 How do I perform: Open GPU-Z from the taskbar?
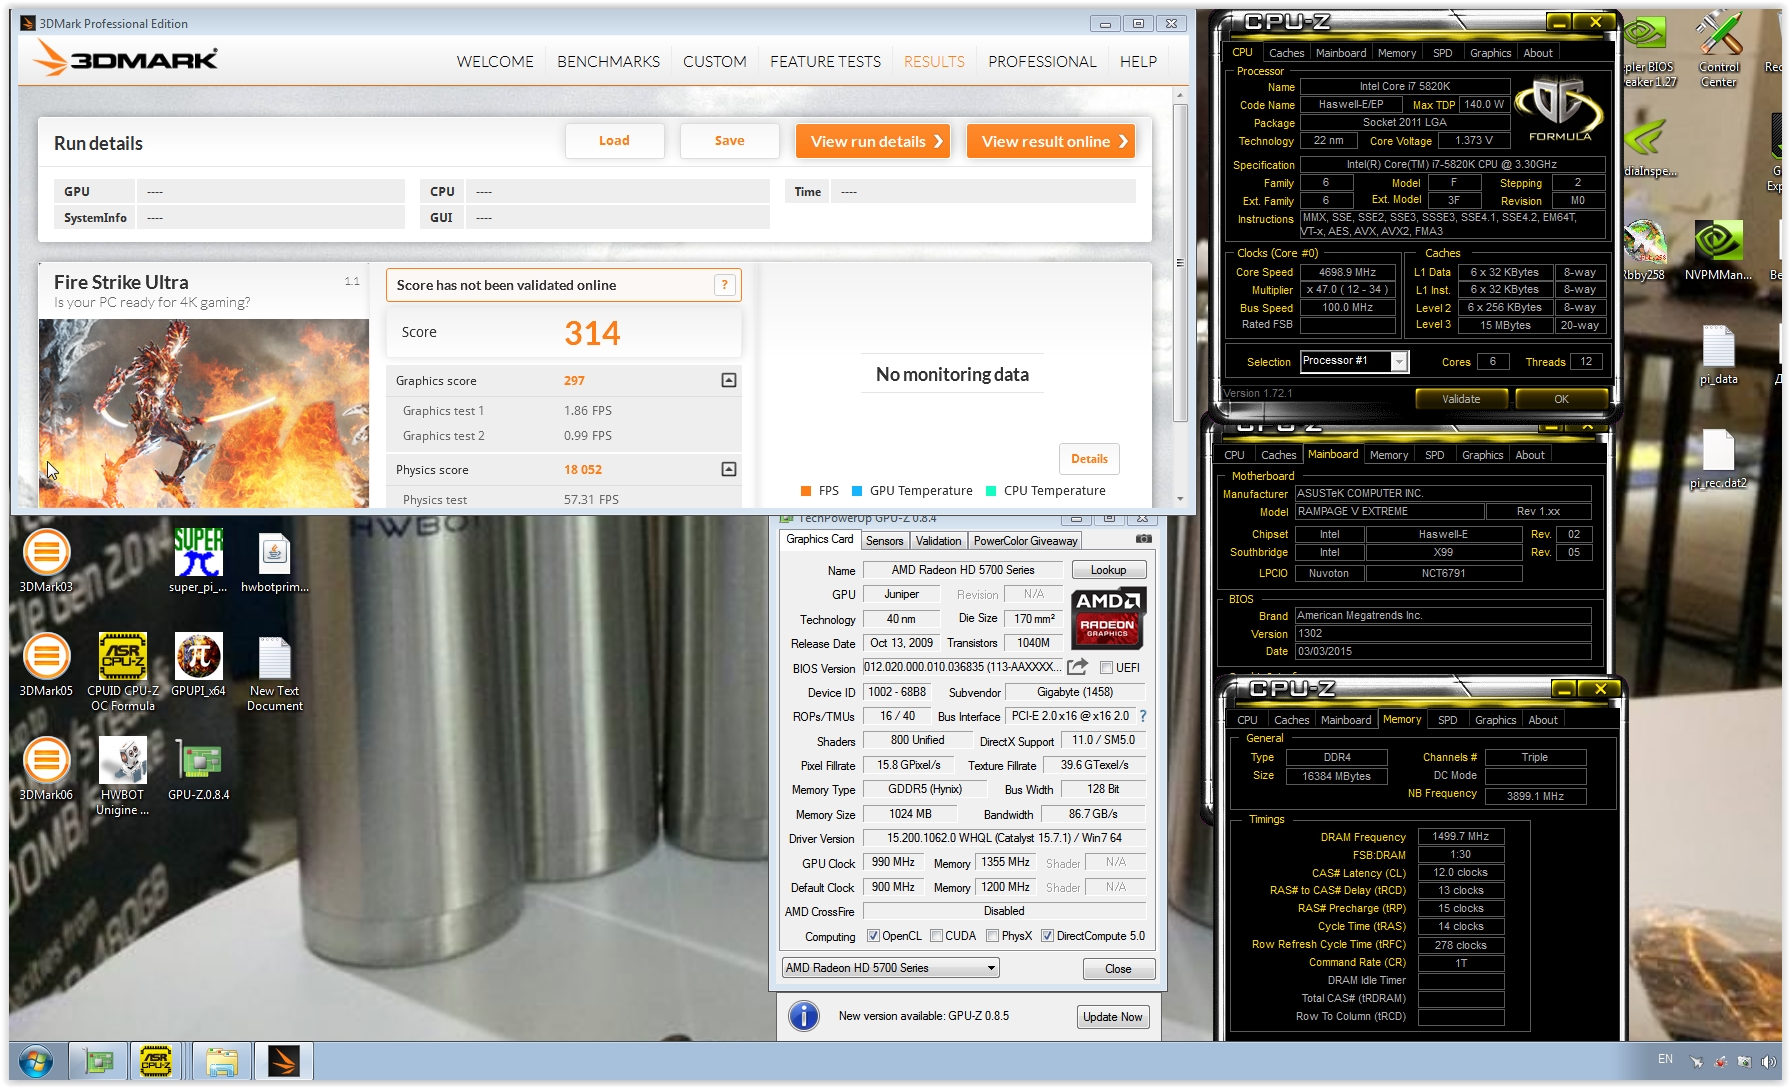pos(99,1062)
